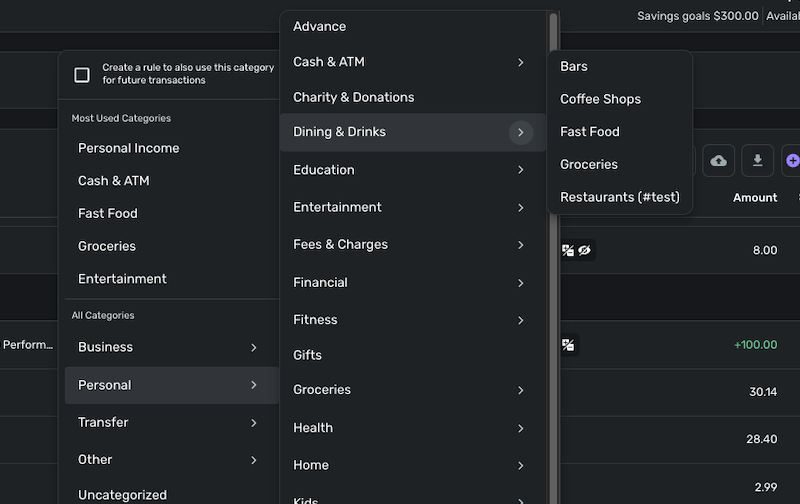Choose the Uncategorized category
The height and width of the screenshot is (504, 800).
point(122,495)
